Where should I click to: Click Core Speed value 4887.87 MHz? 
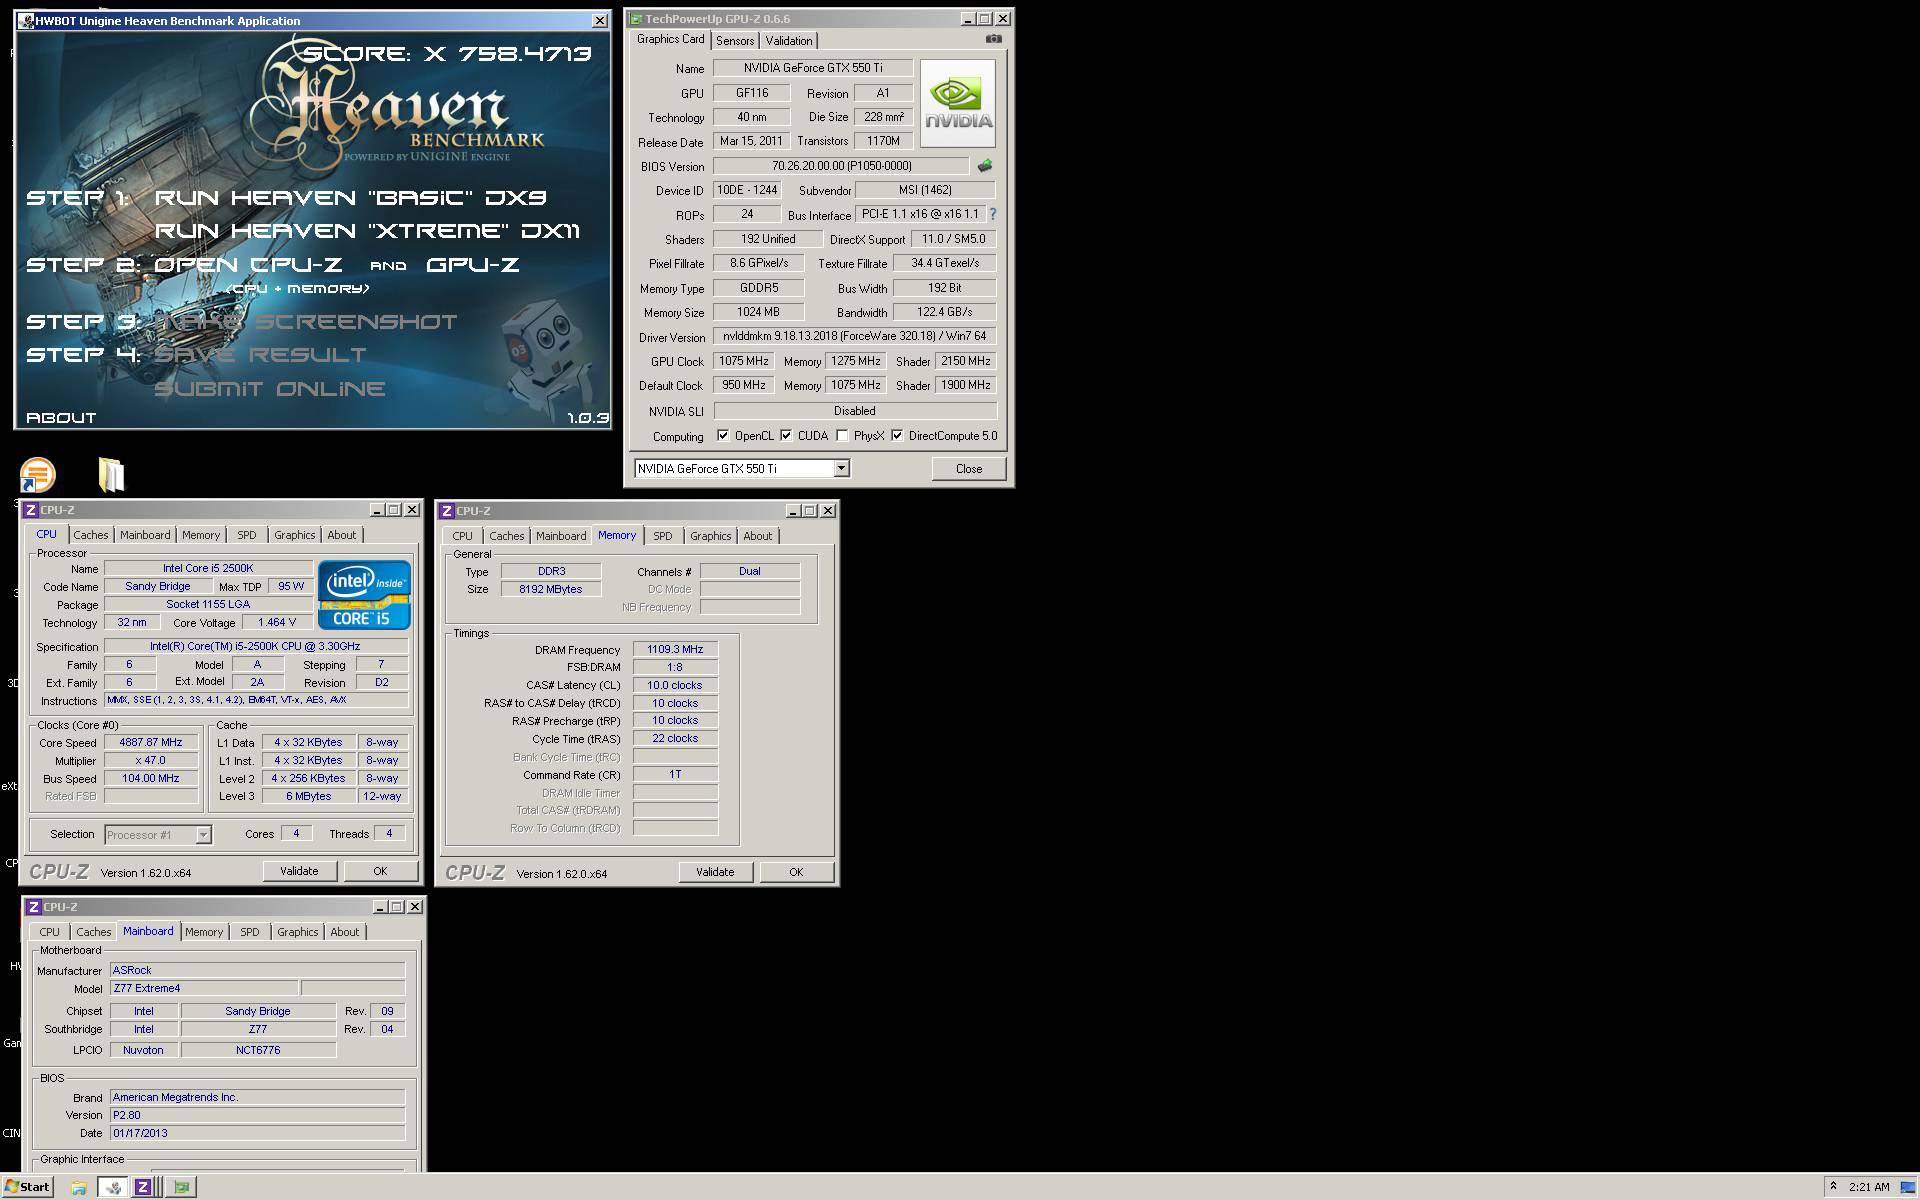point(151,743)
